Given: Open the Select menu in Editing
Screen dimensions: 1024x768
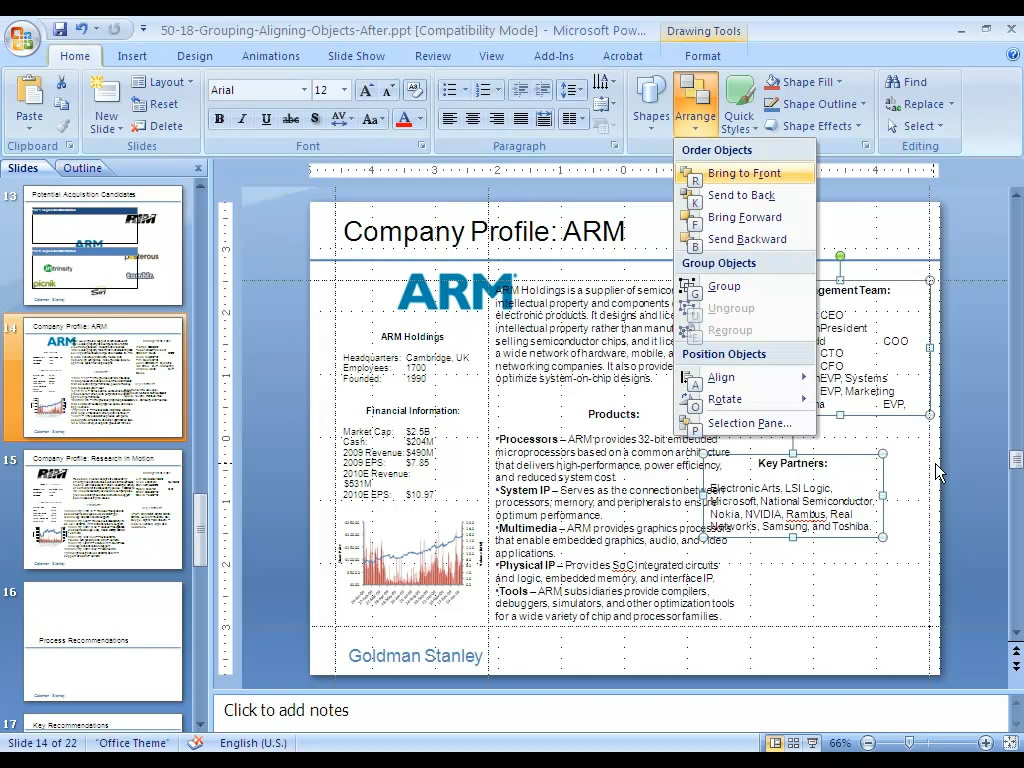Looking at the screenshot, I should tap(915, 126).
